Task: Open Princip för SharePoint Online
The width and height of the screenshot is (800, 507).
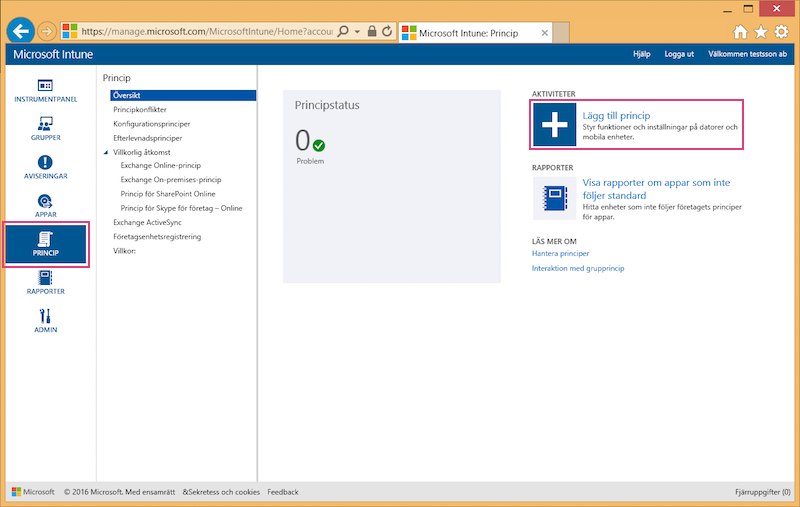Action: (x=168, y=194)
